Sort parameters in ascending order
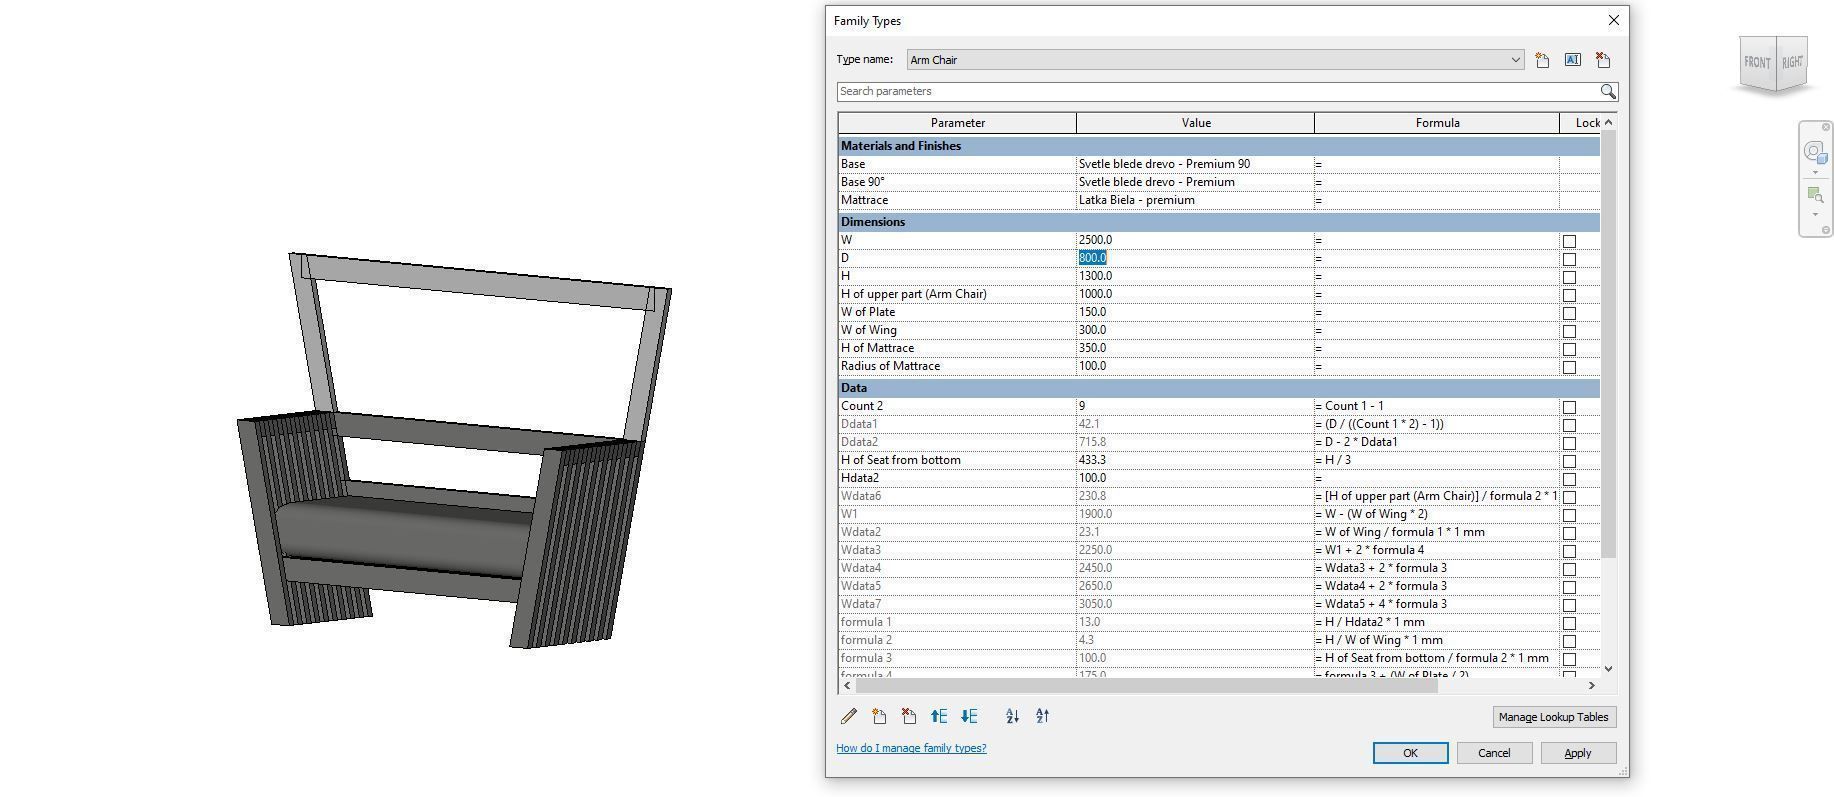The height and width of the screenshot is (797, 1834). [x=1012, y=716]
